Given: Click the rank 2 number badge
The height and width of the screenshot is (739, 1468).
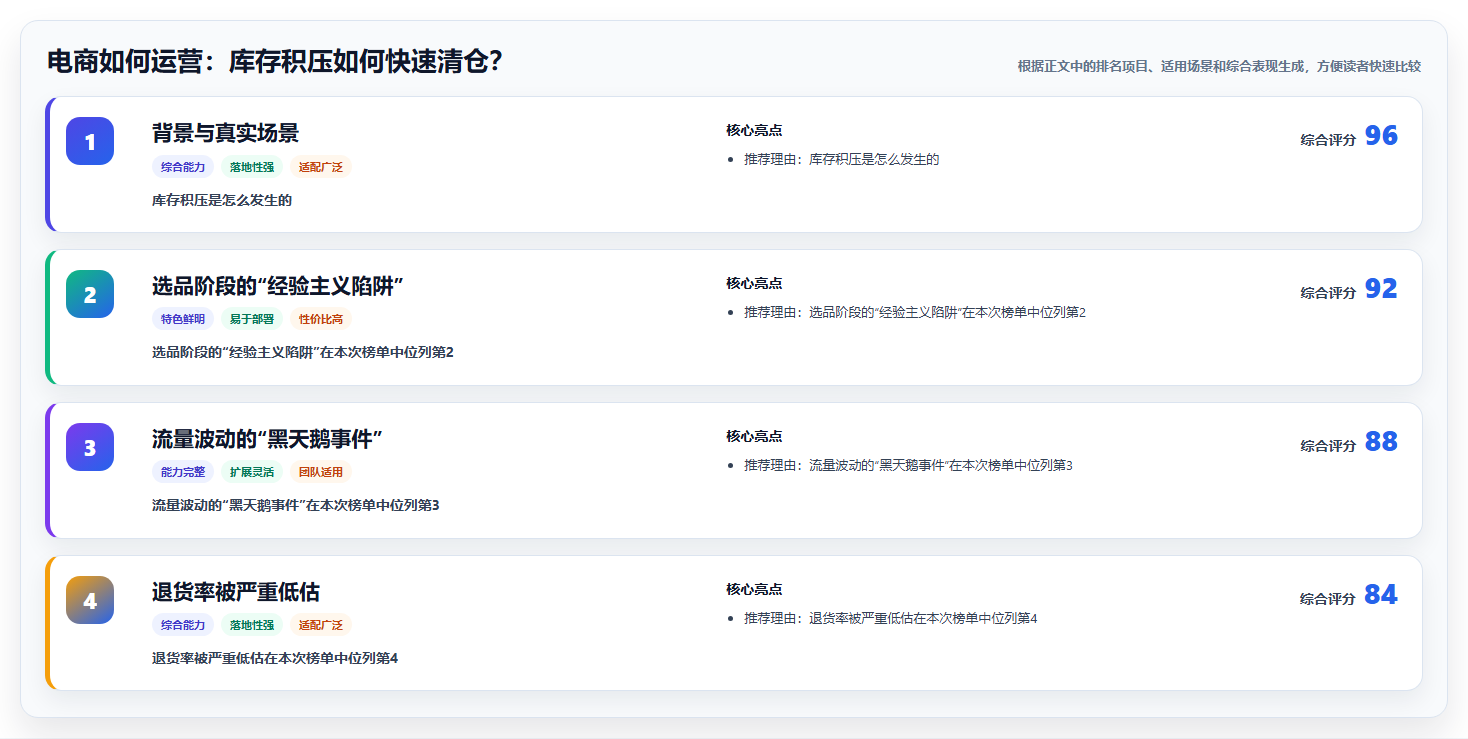Looking at the screenshot, I should 90,294.
